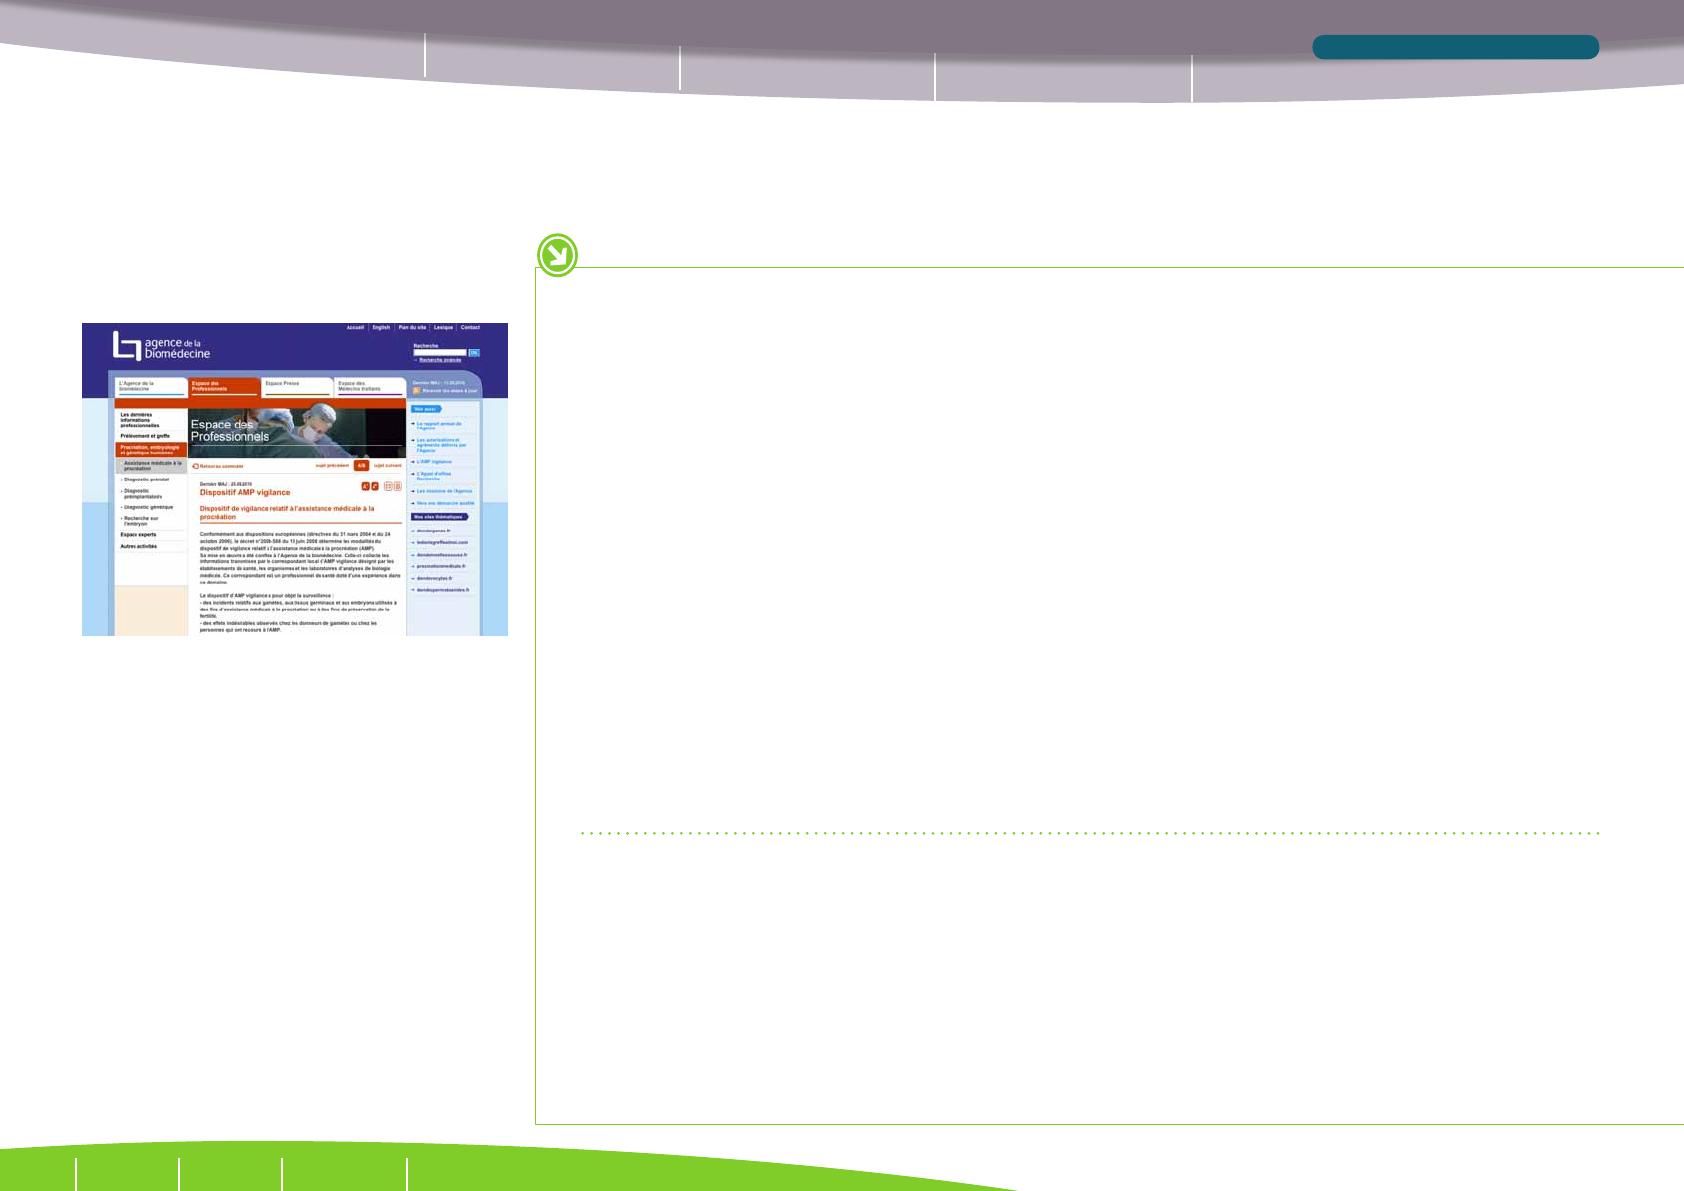
Task: Go to the sujet précédent link
Action: pos(332,465)
